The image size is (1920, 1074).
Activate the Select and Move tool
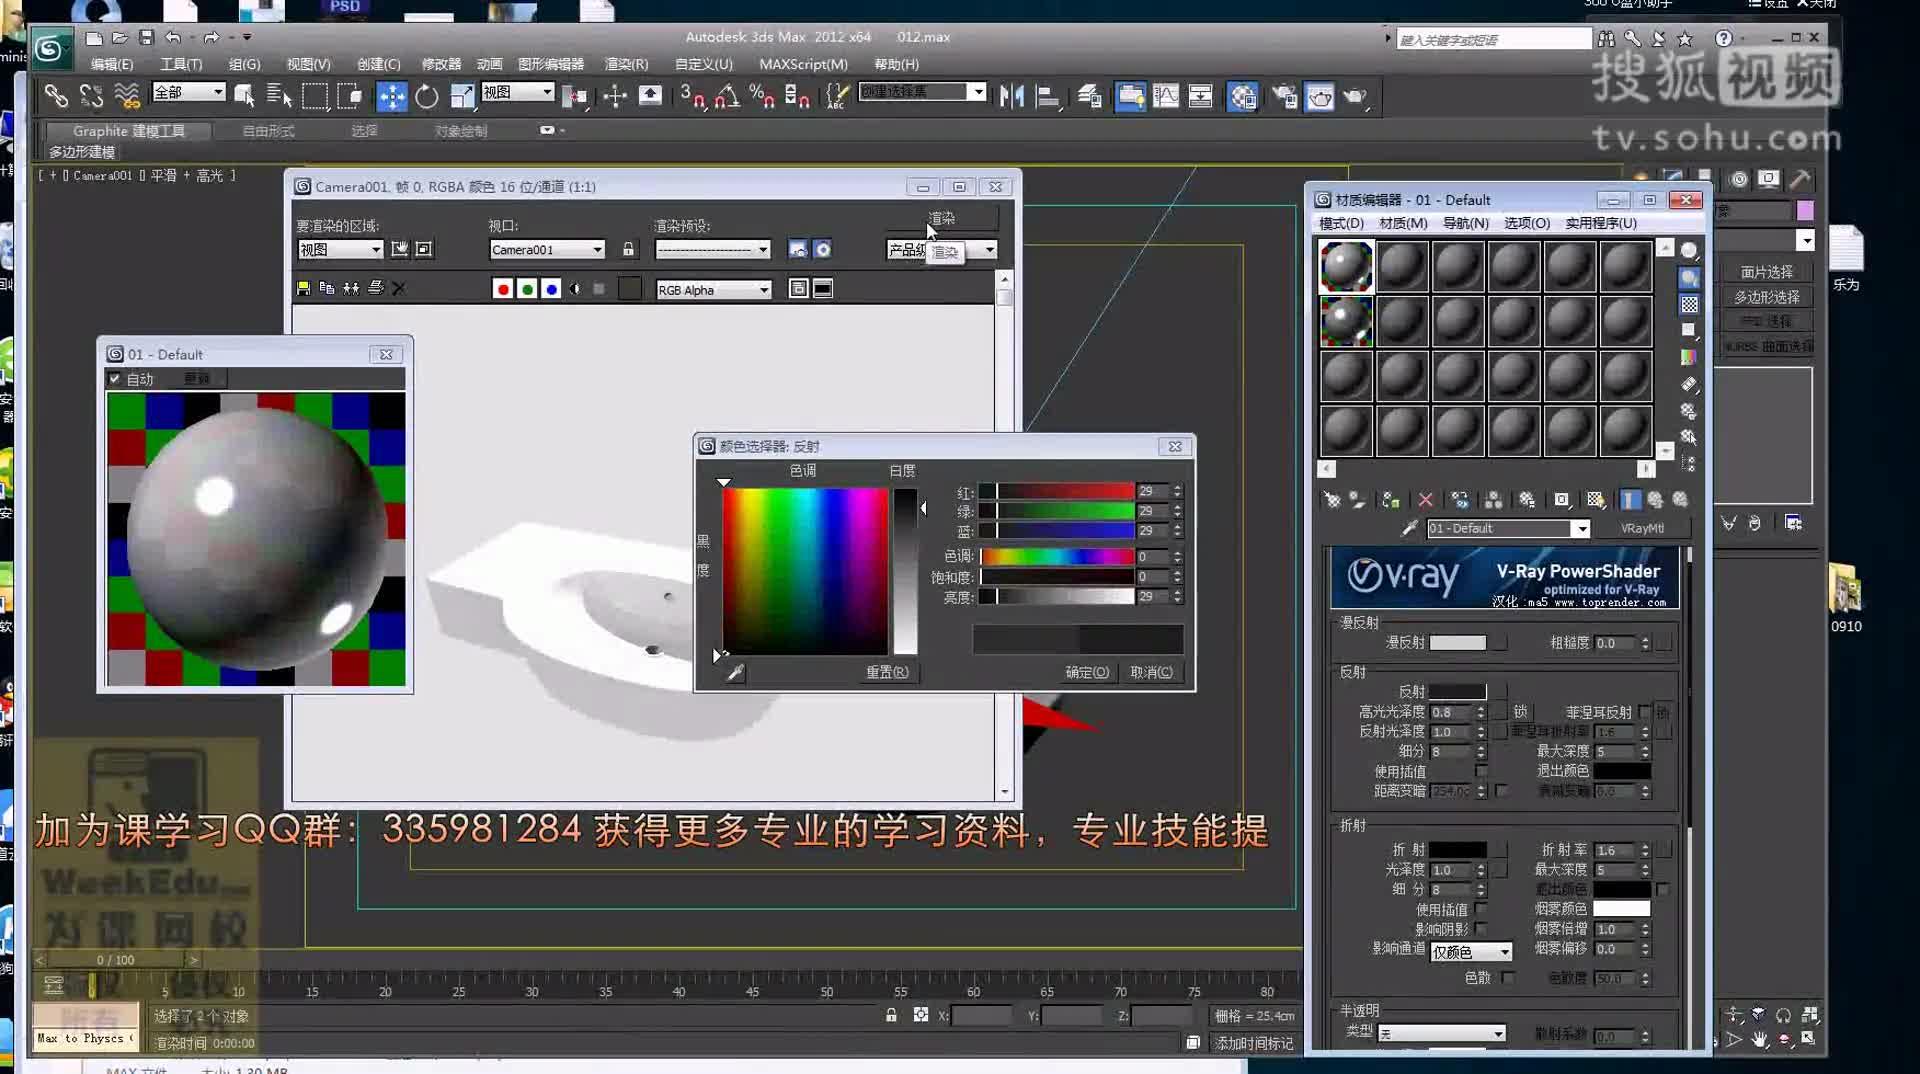coord(392,96)
